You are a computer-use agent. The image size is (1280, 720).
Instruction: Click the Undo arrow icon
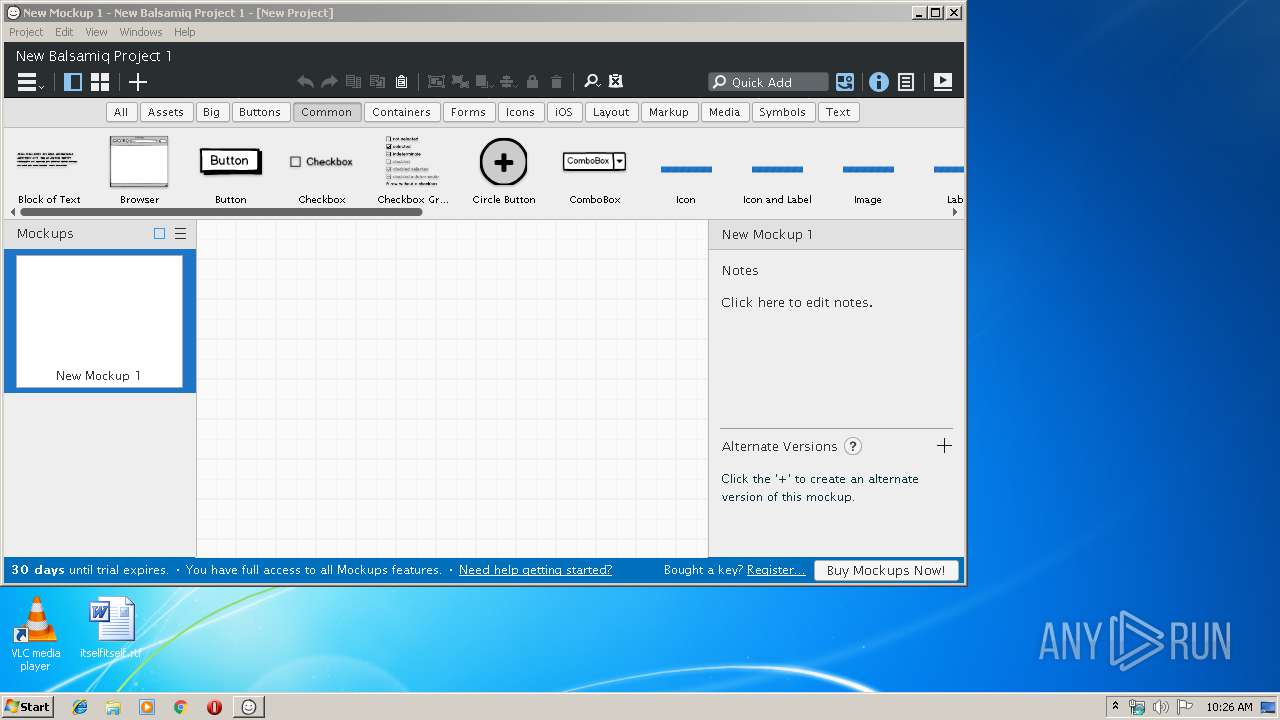click(x=305, y=82)
